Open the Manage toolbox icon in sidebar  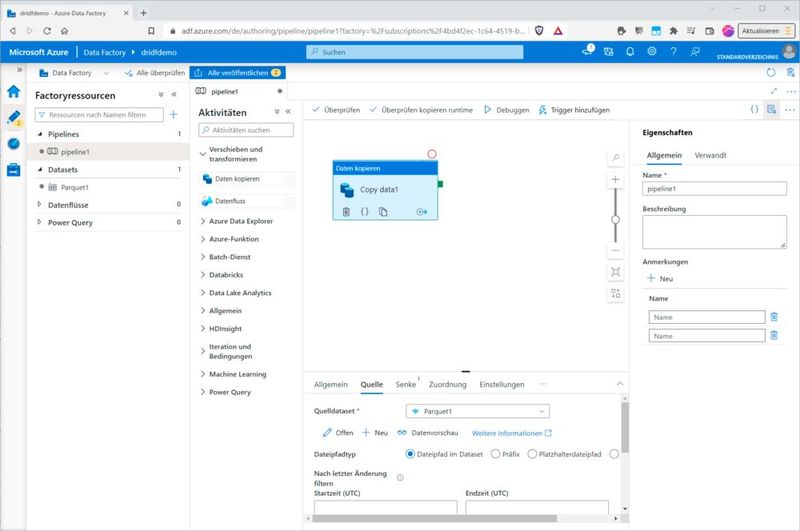point(14,170)
